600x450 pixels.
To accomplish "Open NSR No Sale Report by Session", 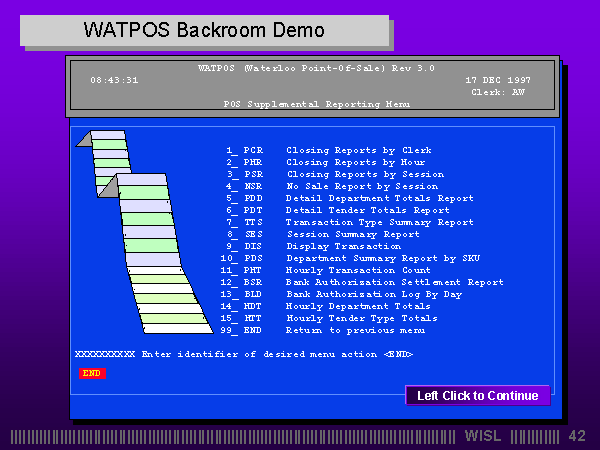I will pyautogui.click(x=330, y=186).
